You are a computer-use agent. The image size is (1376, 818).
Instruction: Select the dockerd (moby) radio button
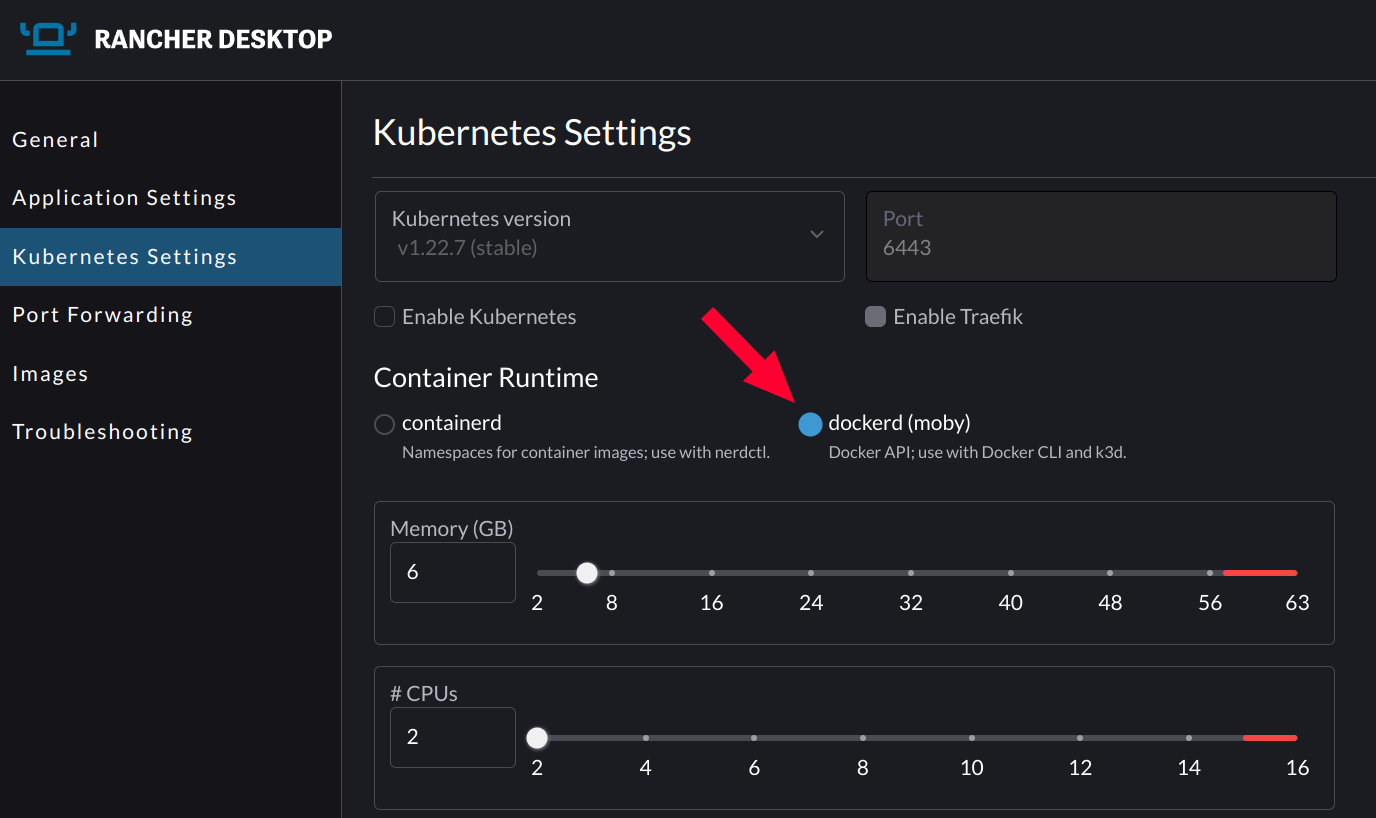pos(810,425)
